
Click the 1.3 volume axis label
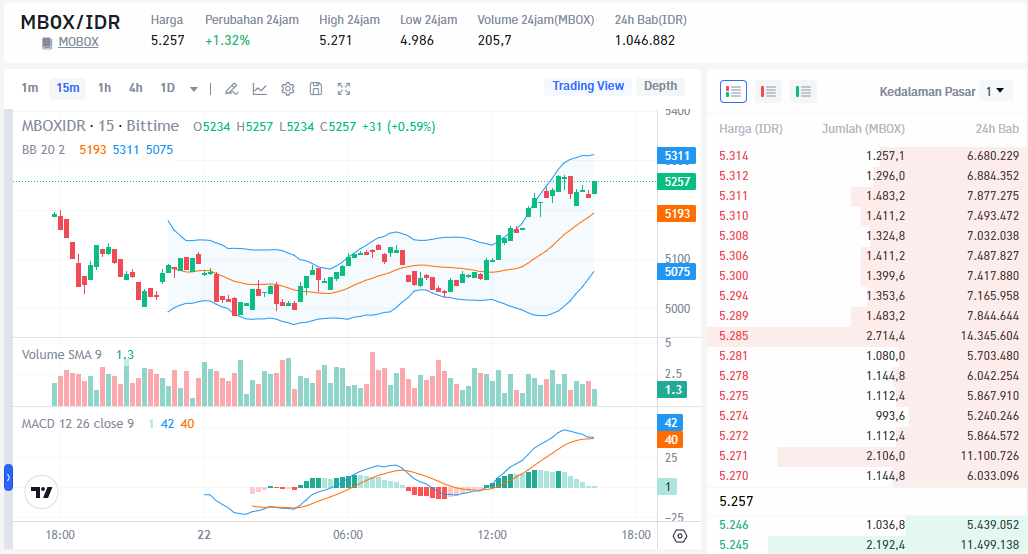coord(673,389)
